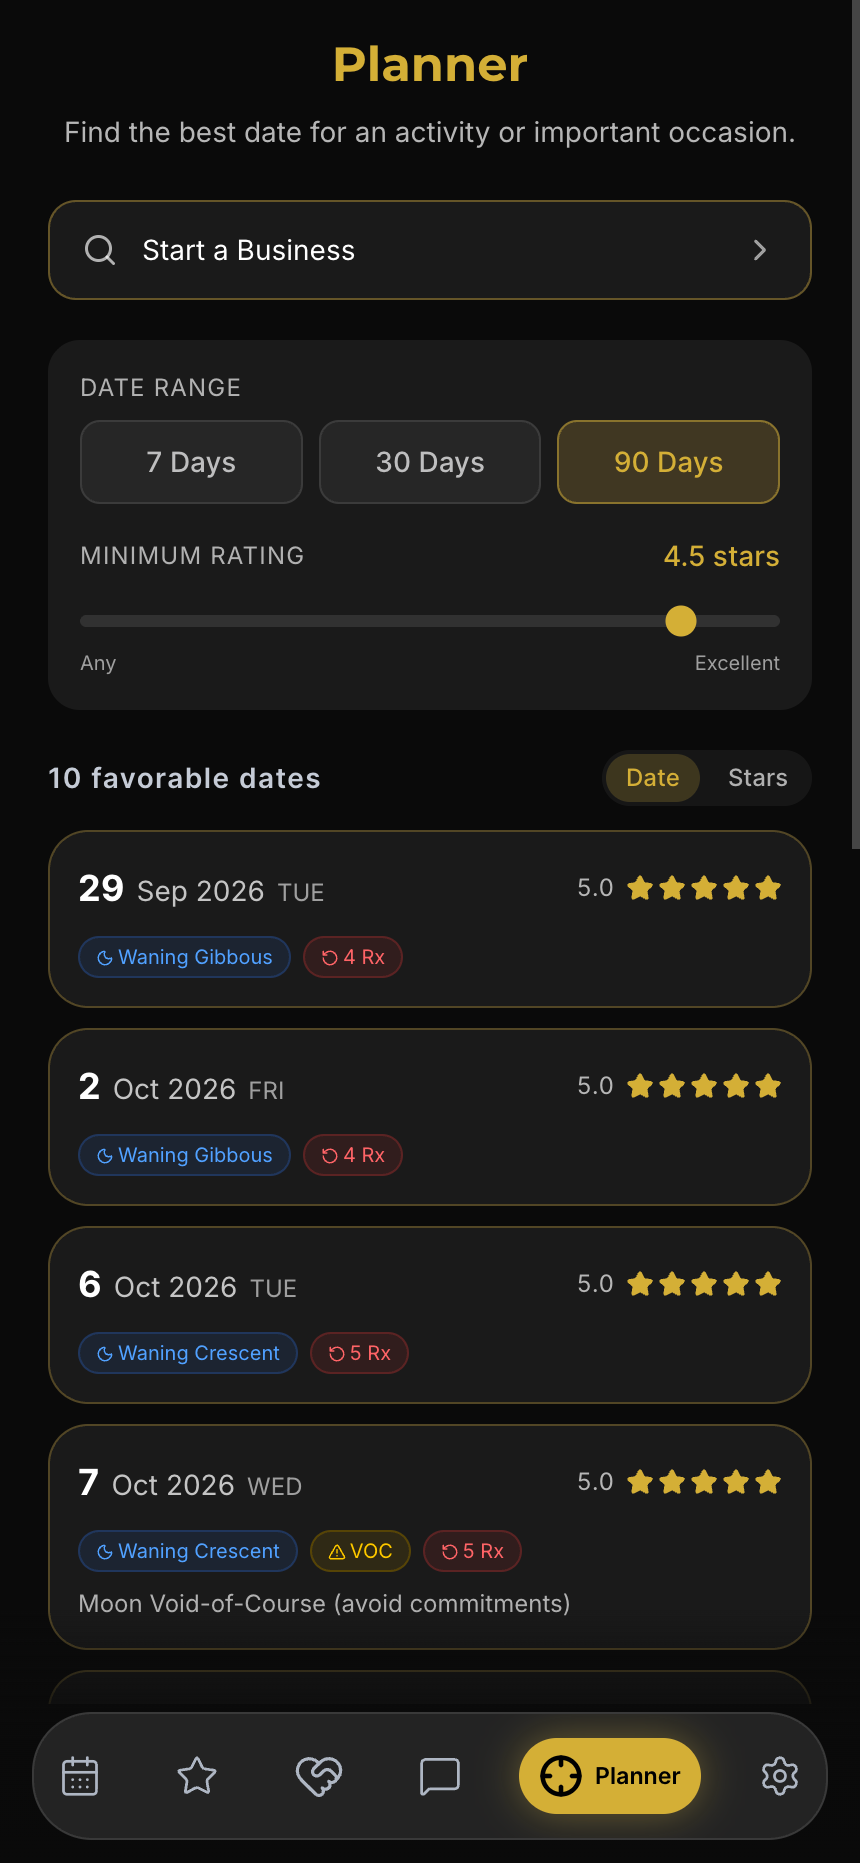Open the calendar icon in bottom navigation
This screenshot has height=1863, width=860.
click(80, 1776)
